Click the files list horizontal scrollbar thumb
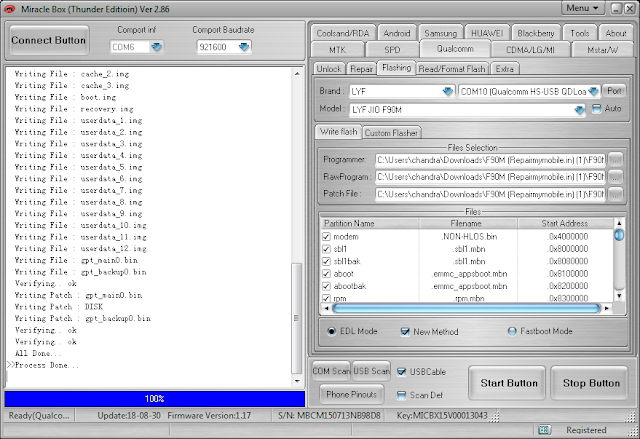Image resolution: width=640 pixels, height=439 pixels. point(467,308)
